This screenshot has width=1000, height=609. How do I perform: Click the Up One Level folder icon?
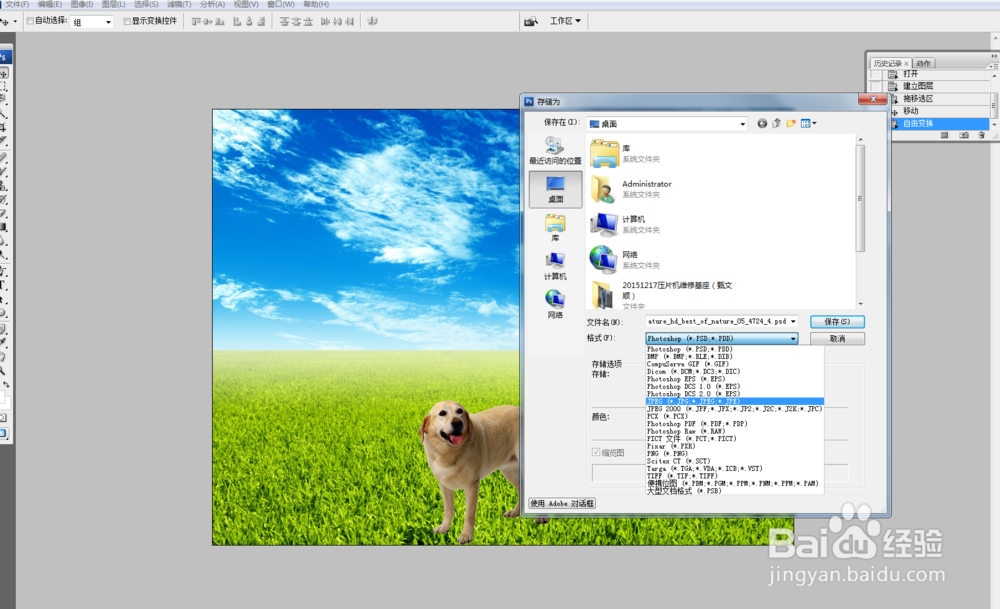pos(776,123)
